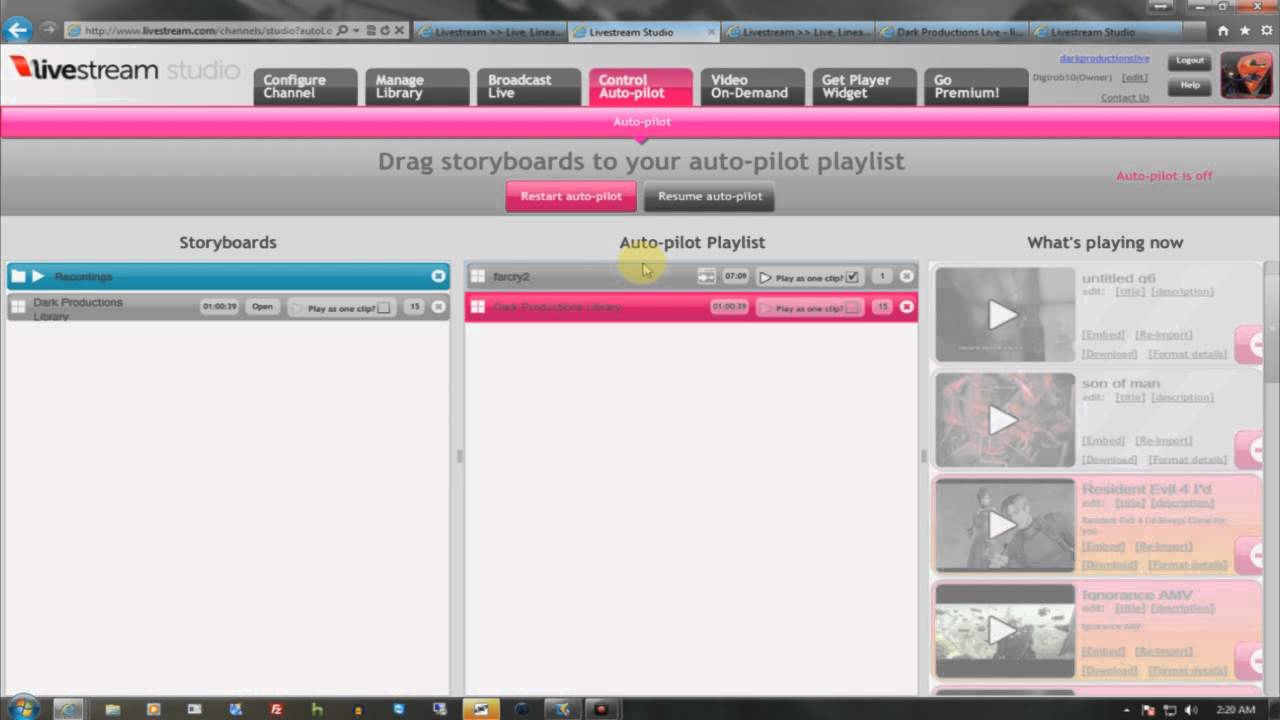This screenshot has height=720, width=1280.
Task: Click minus button on Ignorance AMV clip
Action: point(1250,661)
